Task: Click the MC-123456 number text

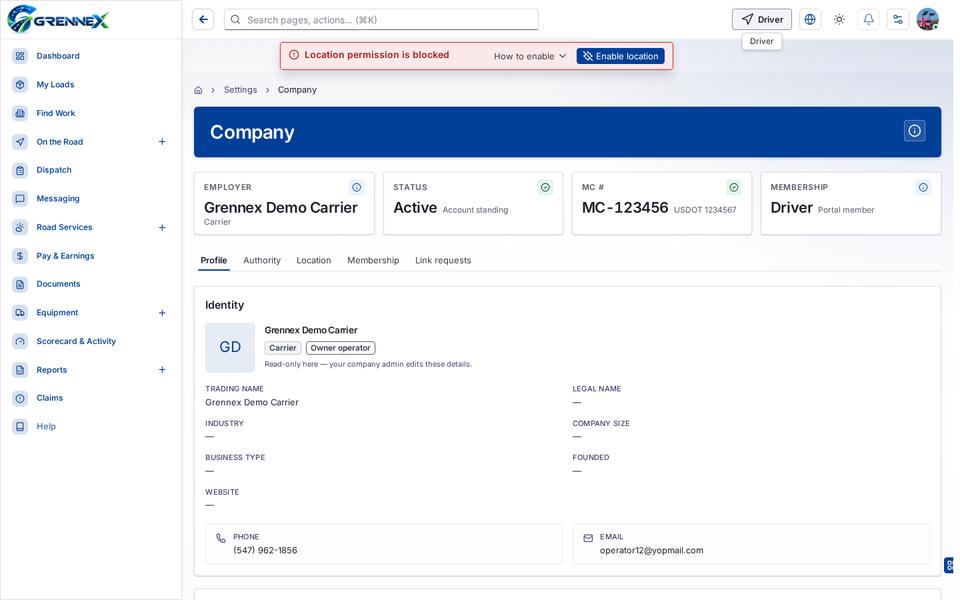Action: point(624,208)
